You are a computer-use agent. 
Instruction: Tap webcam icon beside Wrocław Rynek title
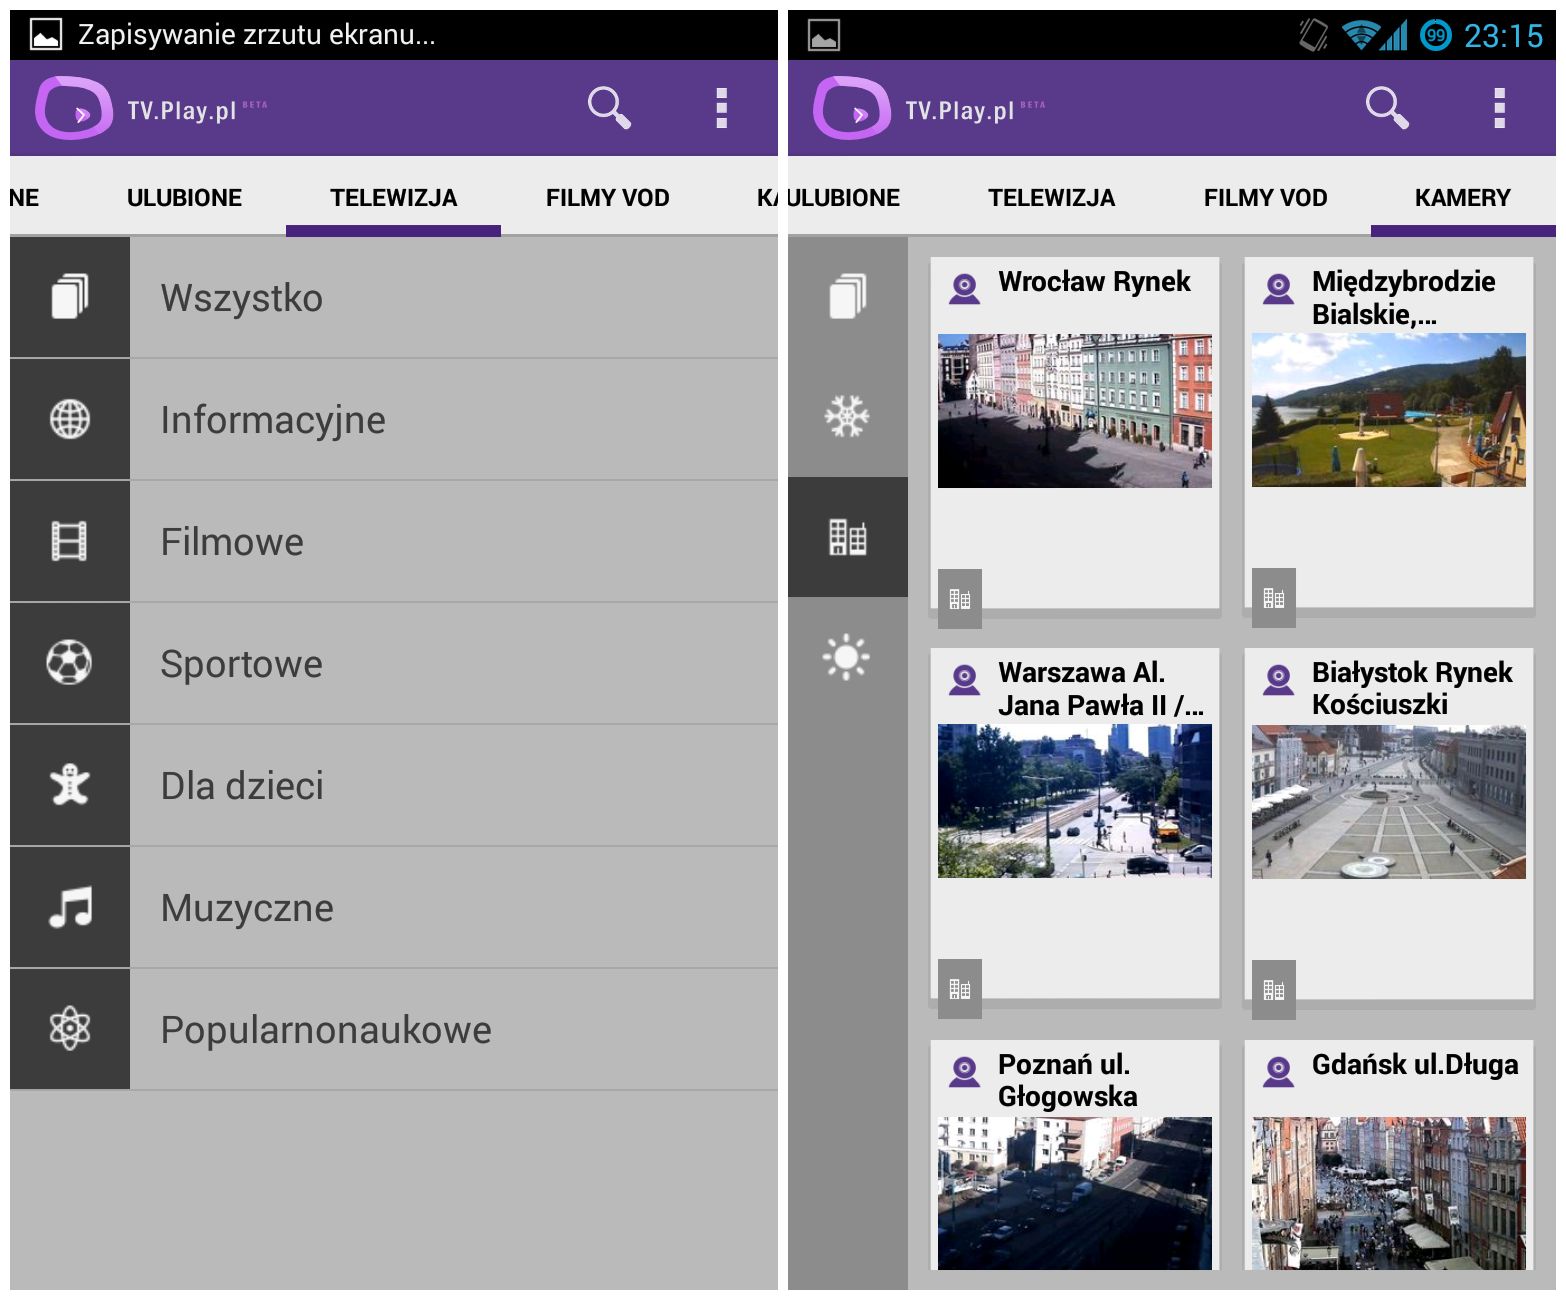point(964,288)
